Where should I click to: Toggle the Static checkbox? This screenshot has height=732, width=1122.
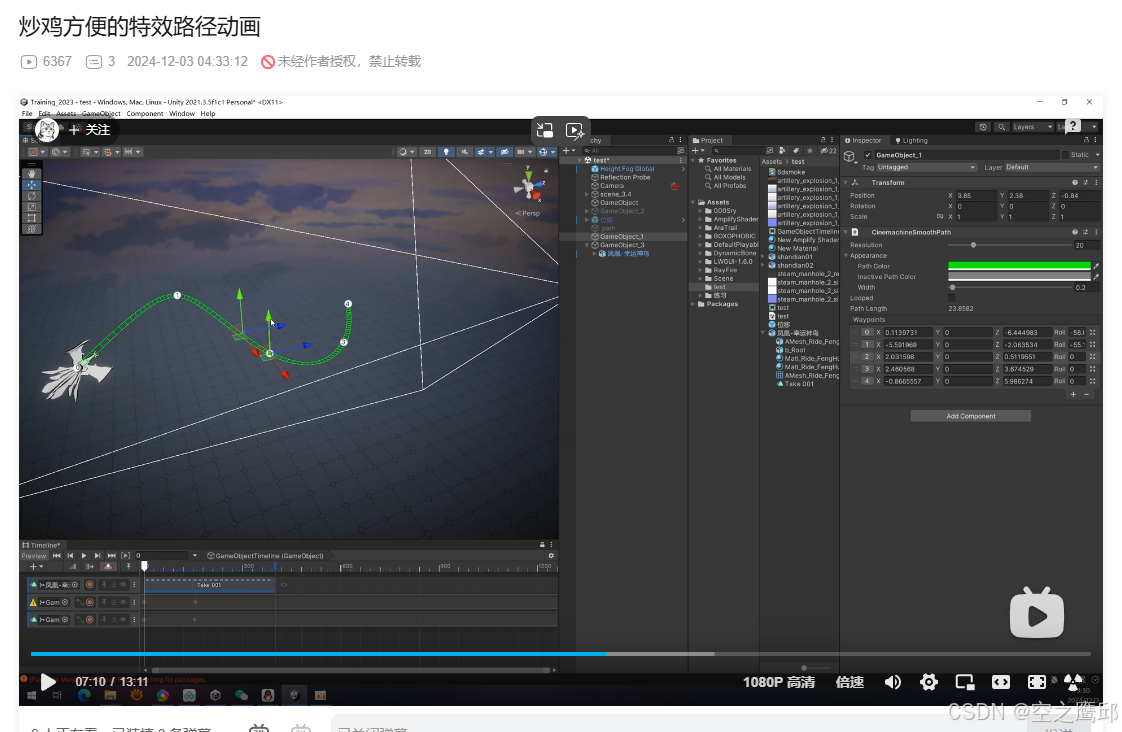point(1065,155)
